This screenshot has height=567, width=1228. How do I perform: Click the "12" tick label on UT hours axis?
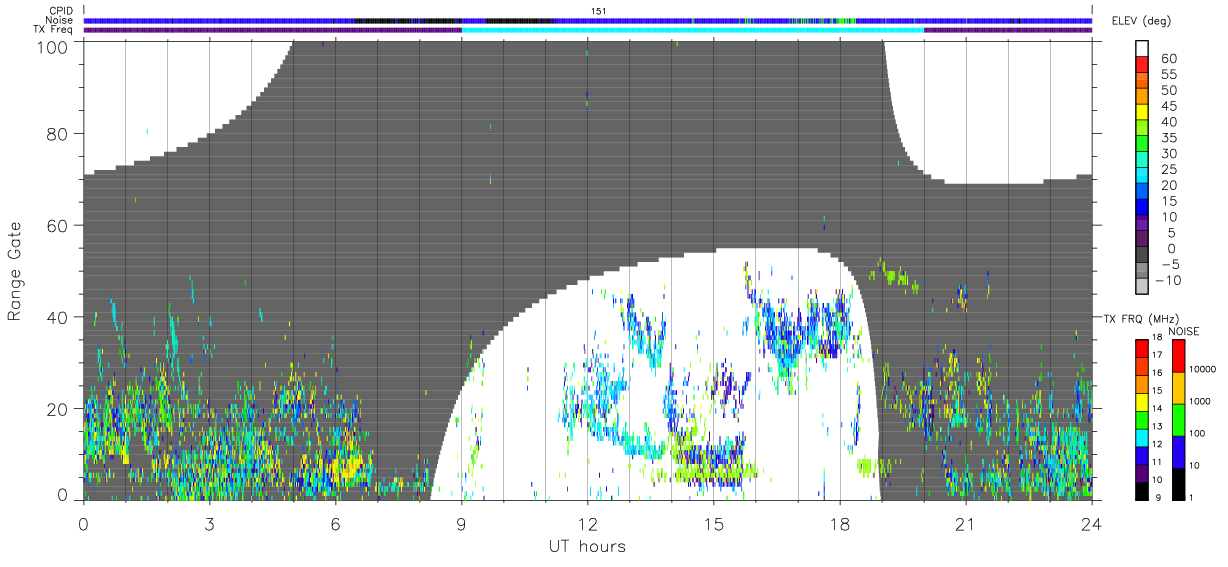pos(587,524)
